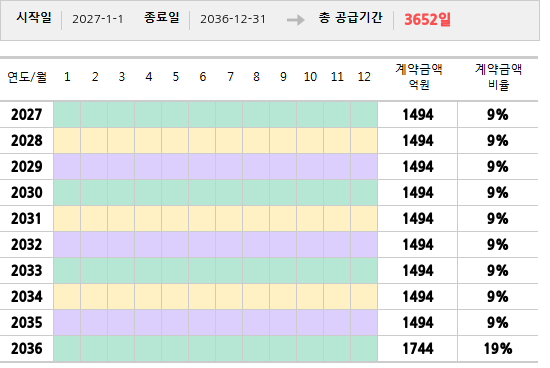Click the end date value 2036-12-31

[233, 19]
